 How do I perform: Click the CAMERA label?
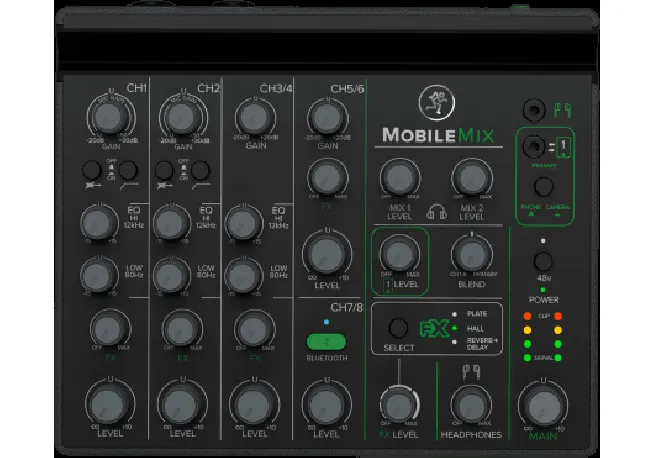point(558,207)
